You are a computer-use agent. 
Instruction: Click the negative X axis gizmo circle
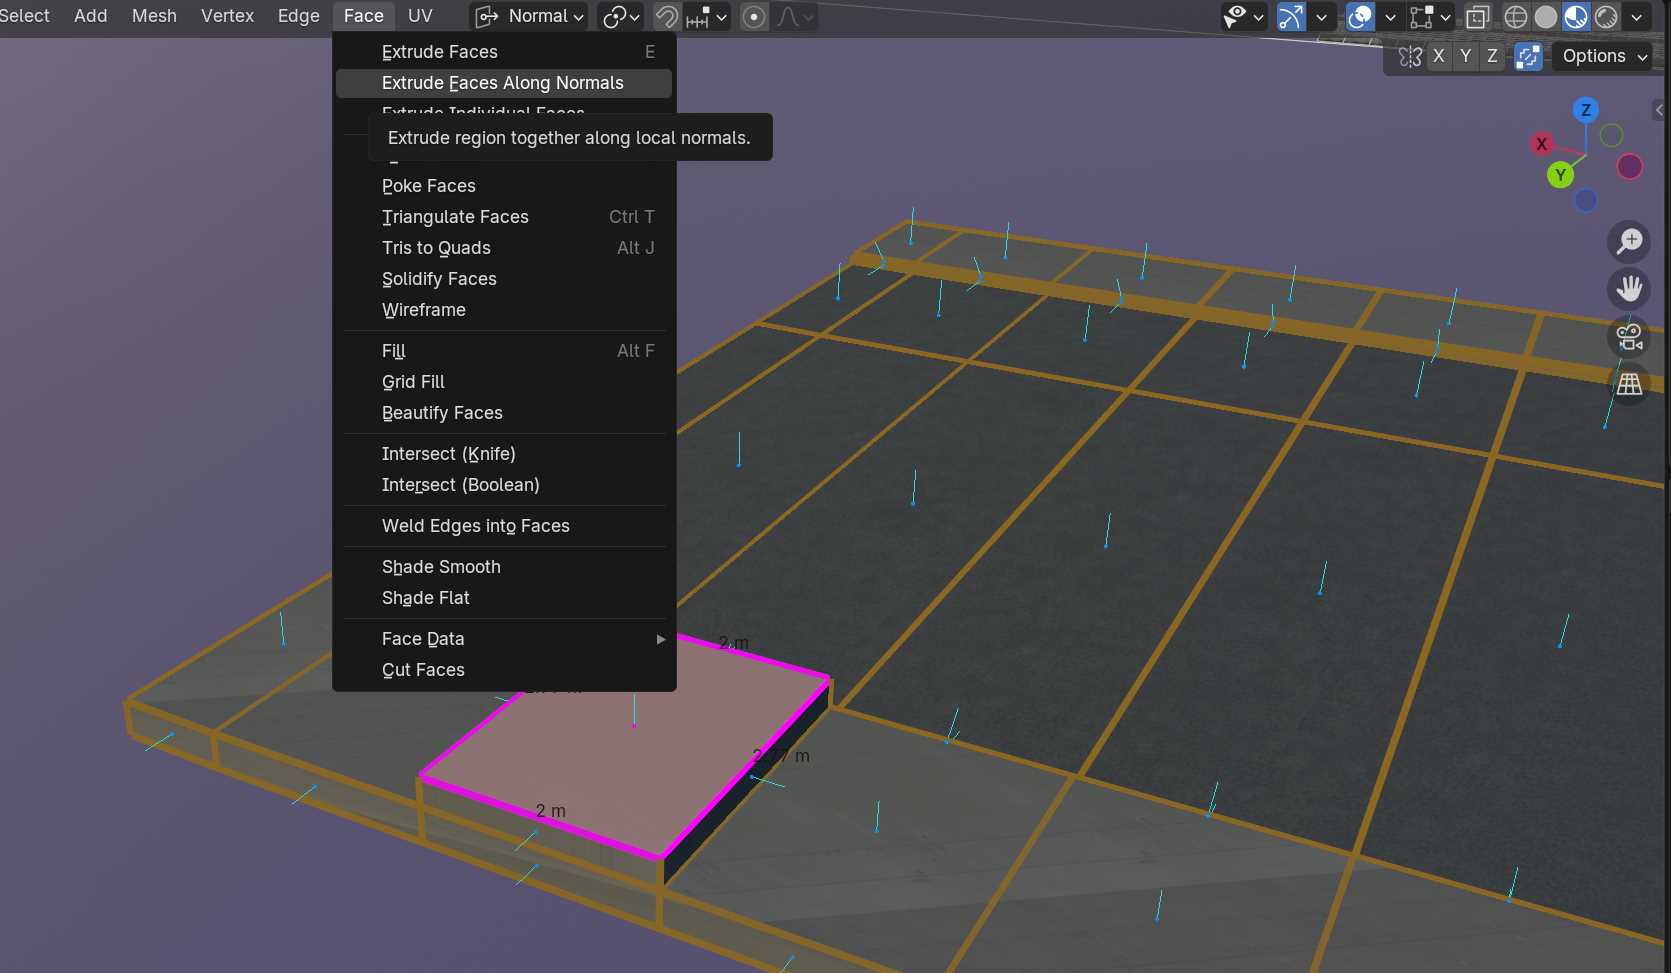(1630, 166)
